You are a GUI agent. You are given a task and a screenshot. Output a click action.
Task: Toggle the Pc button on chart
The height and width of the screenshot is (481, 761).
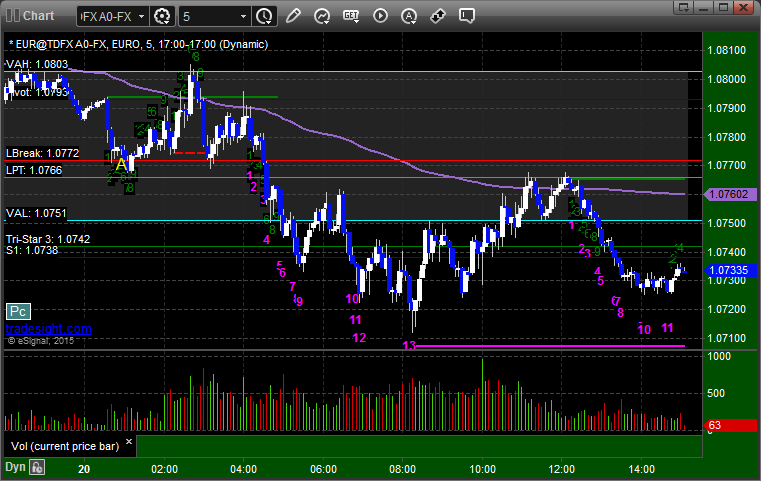(x=18, y=312)
